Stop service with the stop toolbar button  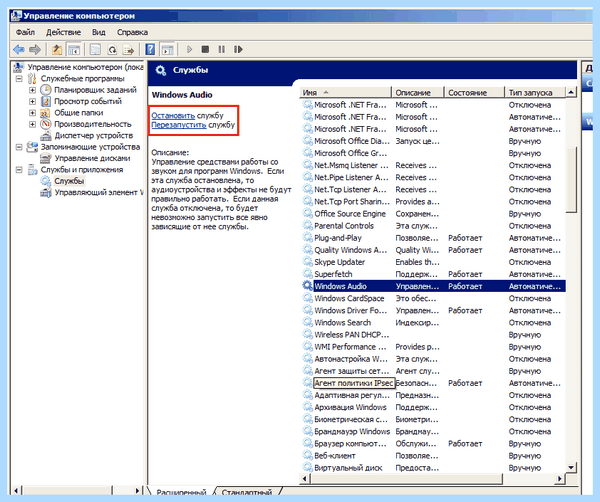[205, 49]
